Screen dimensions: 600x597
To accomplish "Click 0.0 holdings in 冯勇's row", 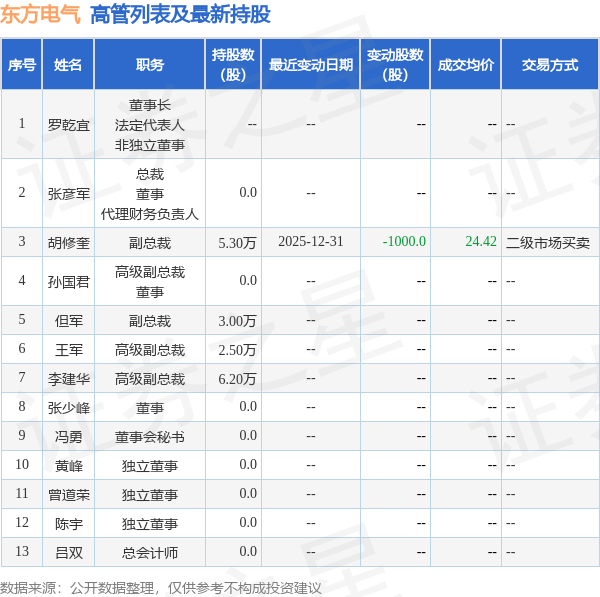I will pyautogui.click(x=248, y=436).
